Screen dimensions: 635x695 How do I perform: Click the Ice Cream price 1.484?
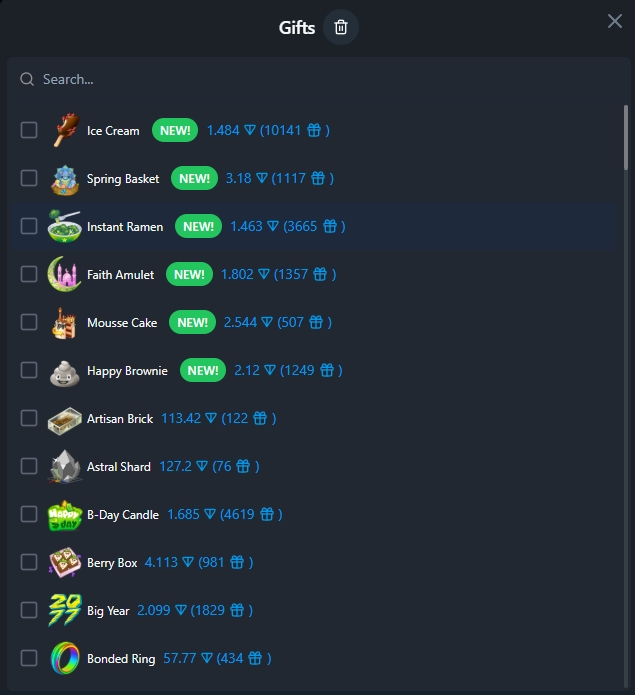(x=223, y=130)
